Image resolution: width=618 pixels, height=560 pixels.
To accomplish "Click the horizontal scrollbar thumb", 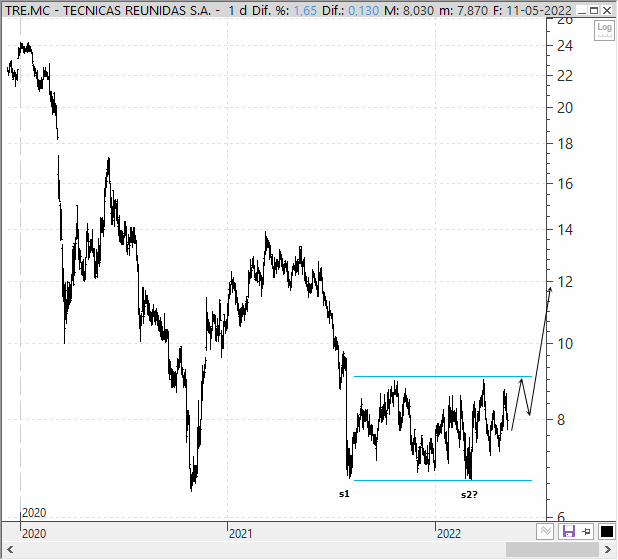I will pyautogui.click(x=552, y=549).
